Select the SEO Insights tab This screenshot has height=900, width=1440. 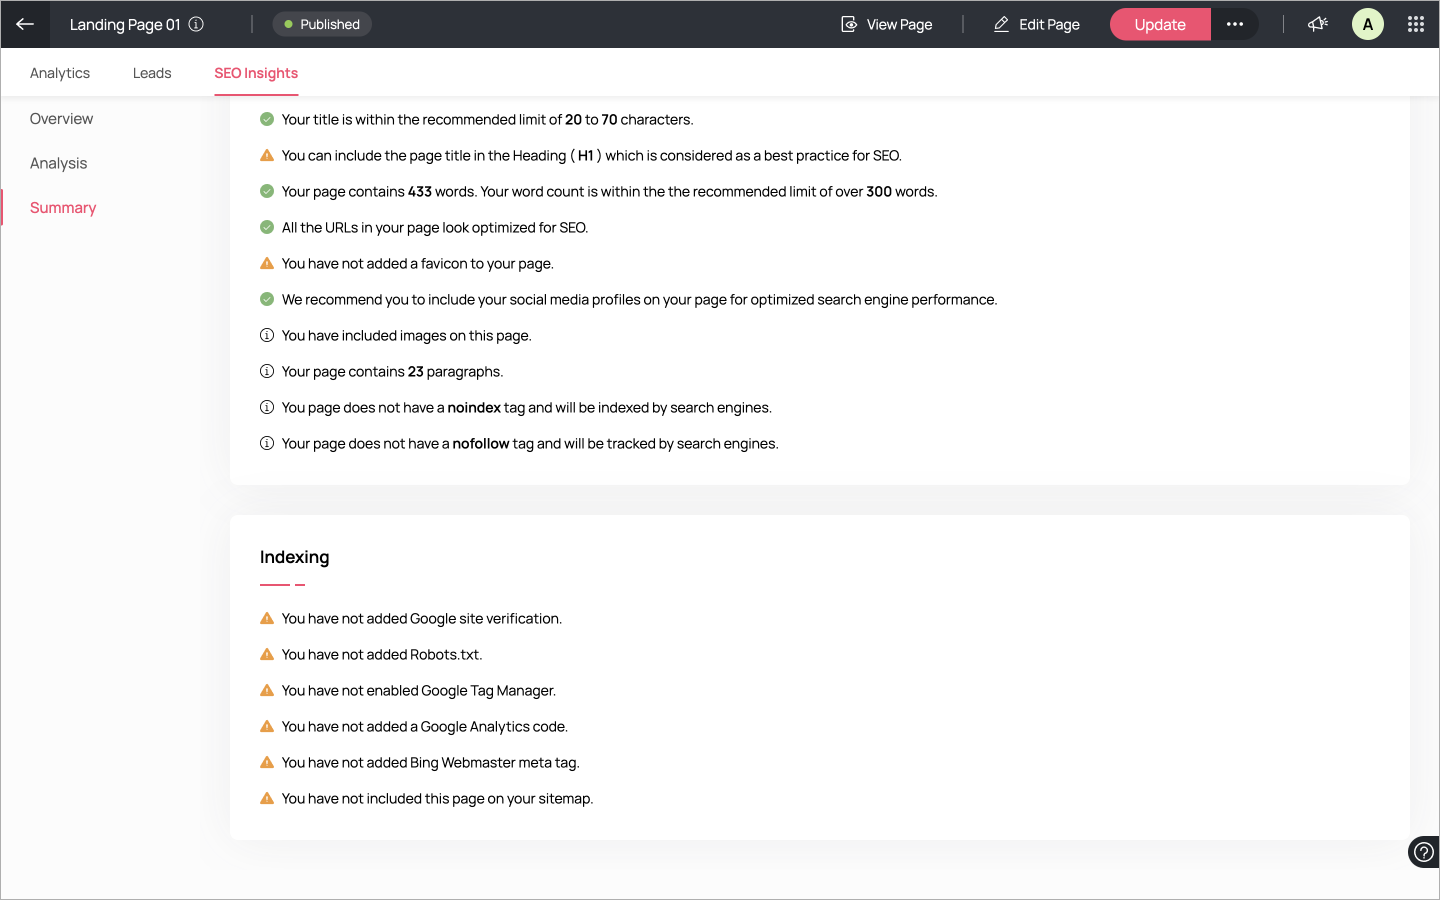(256, 73)
